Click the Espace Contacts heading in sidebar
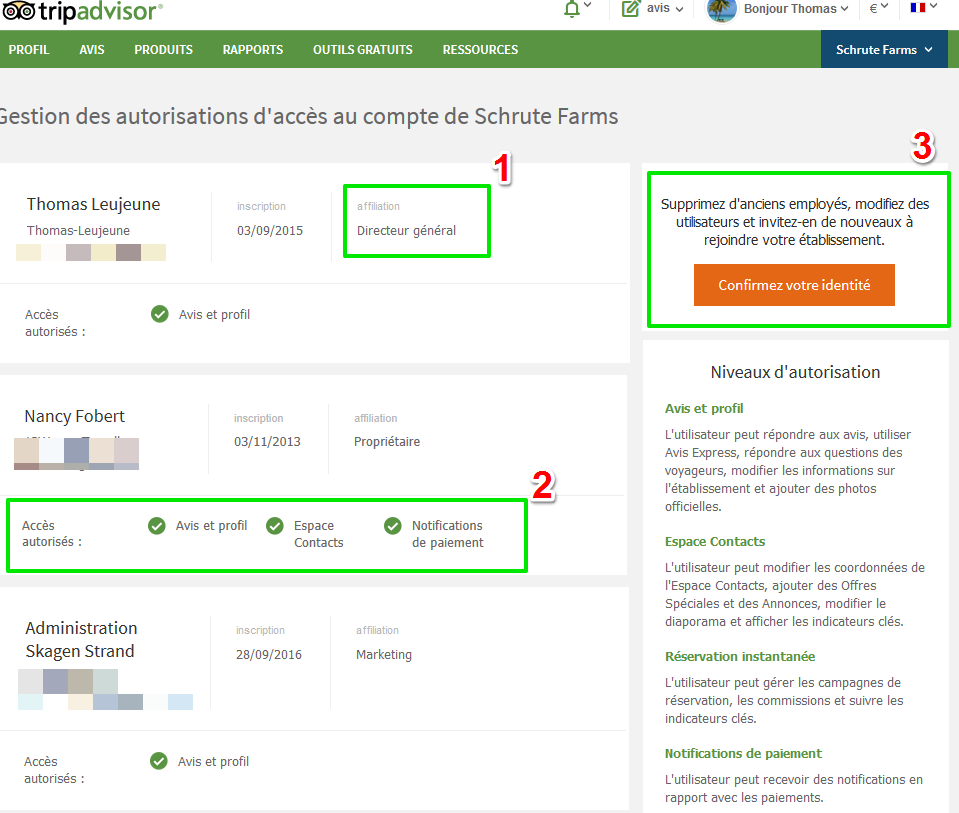959x813 pixels. click(715, 541)
